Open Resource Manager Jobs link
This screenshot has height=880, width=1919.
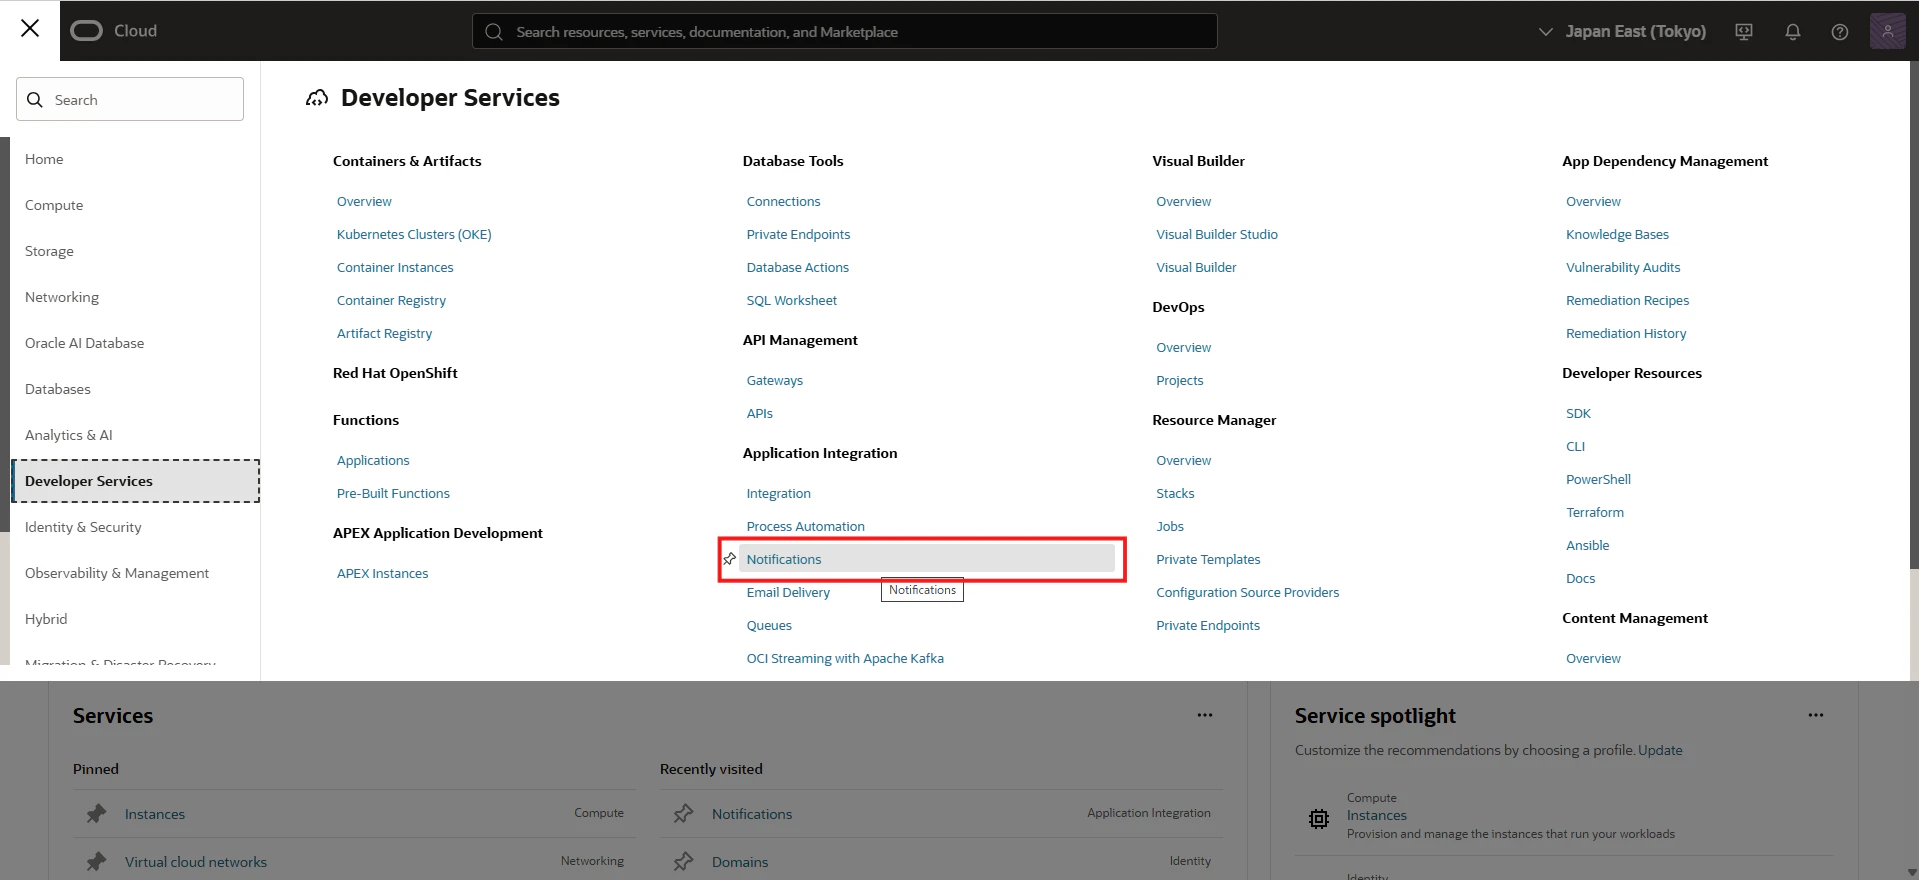(1170, 526)
